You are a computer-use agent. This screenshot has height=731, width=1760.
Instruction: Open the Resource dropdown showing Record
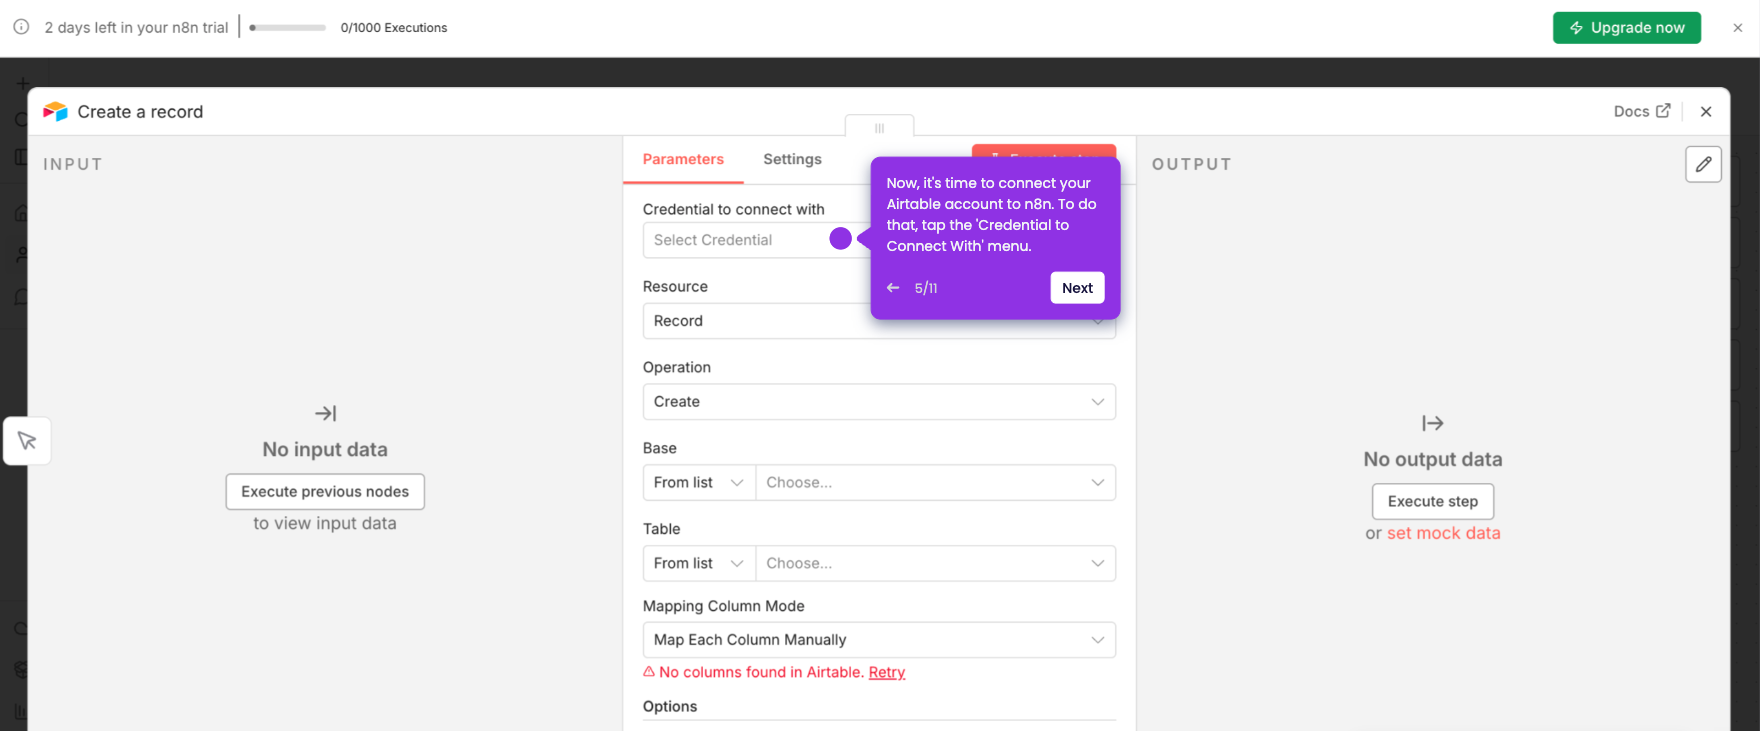pos(879,321)
